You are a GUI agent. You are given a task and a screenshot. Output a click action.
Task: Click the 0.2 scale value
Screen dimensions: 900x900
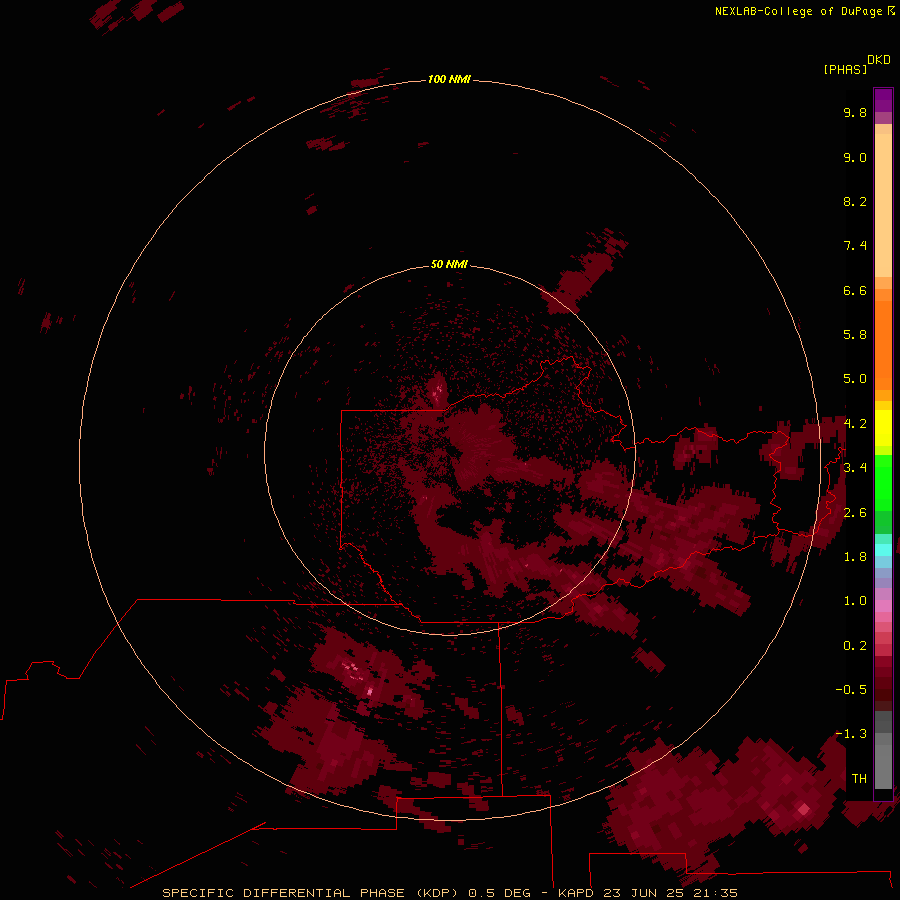(855, 646)
